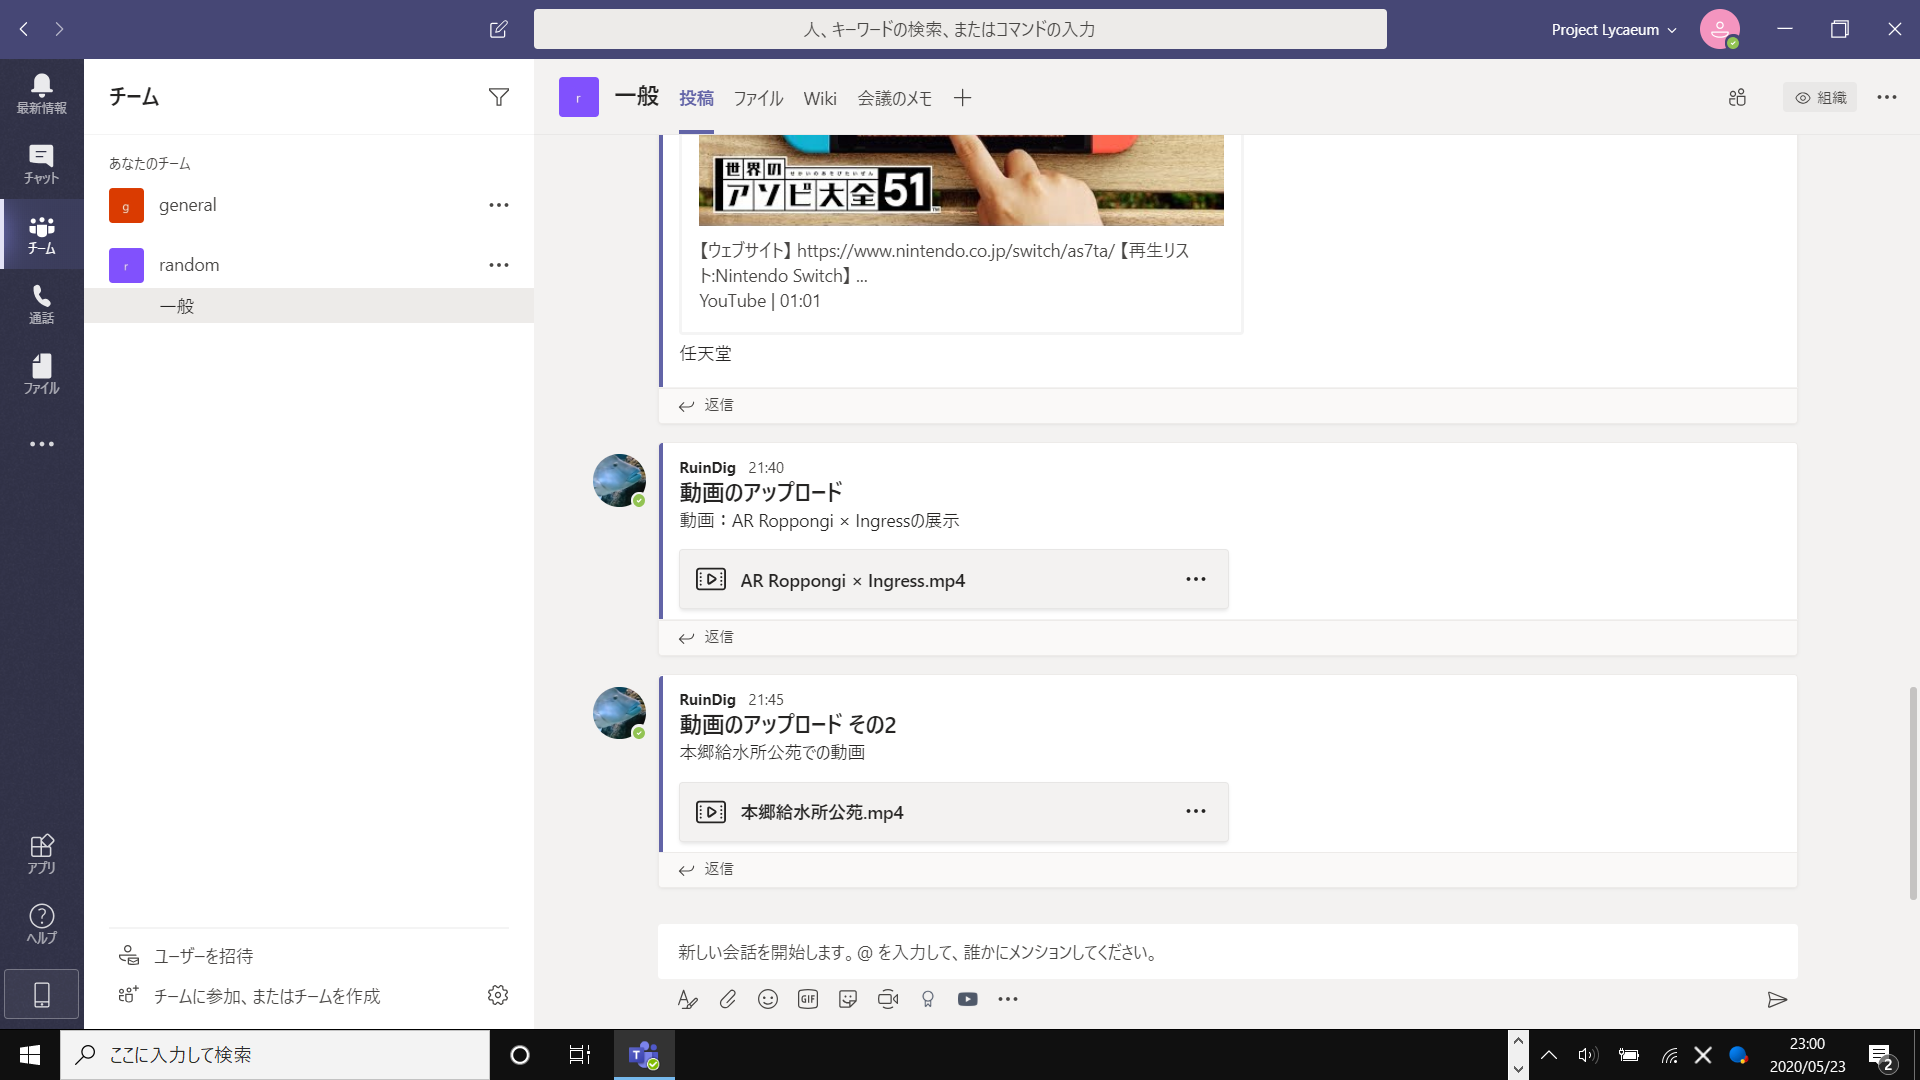Open the ファイル tab of 一般 channel
The image size is (1920, 1080).
[758, 97]
